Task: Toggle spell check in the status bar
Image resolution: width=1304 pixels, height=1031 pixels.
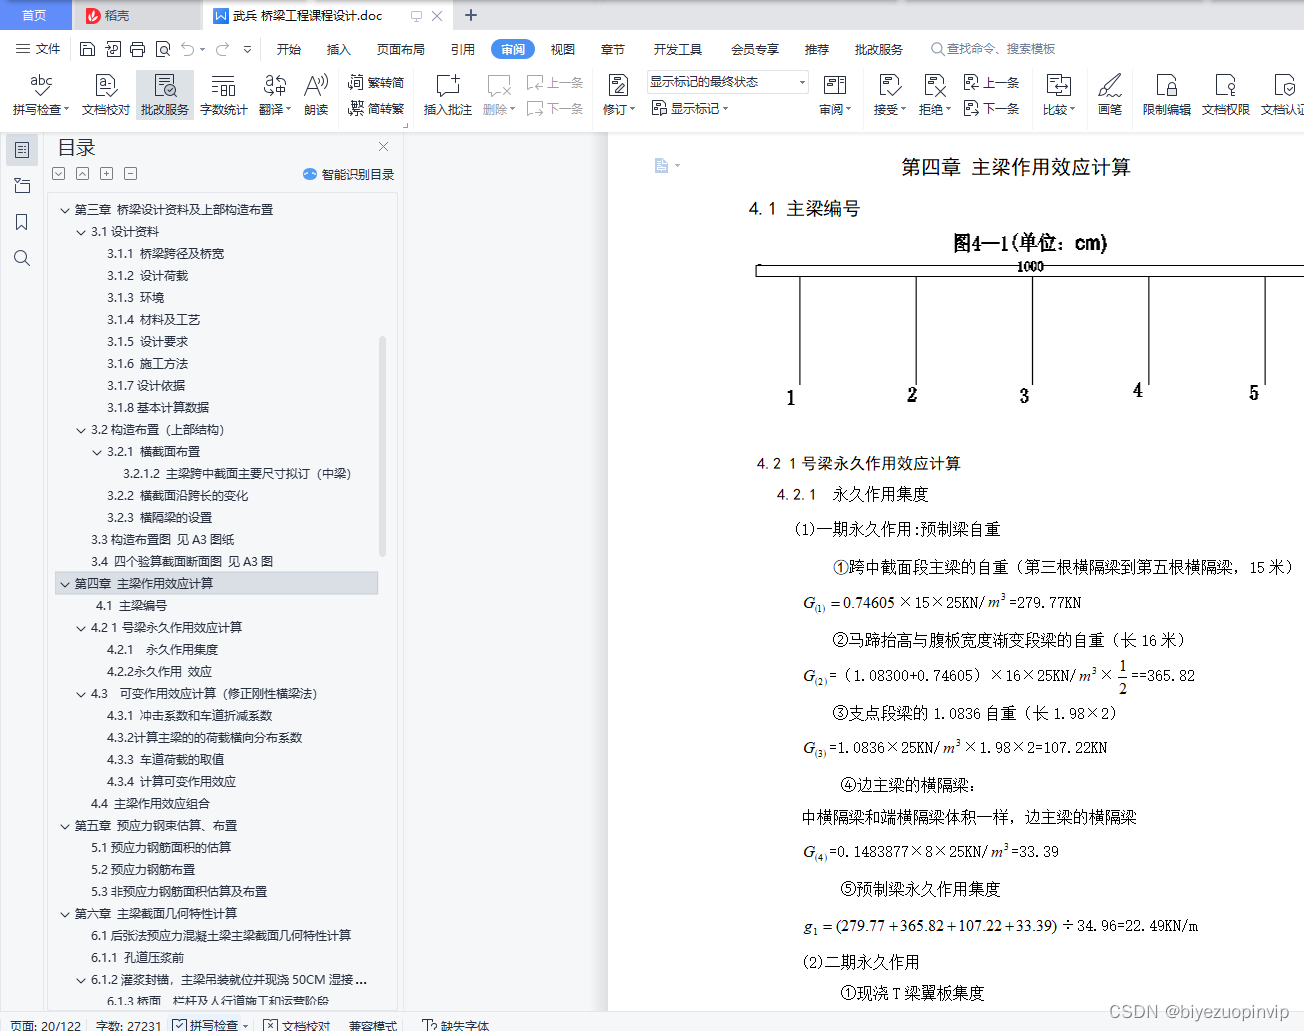Action: coord(210,1025)
